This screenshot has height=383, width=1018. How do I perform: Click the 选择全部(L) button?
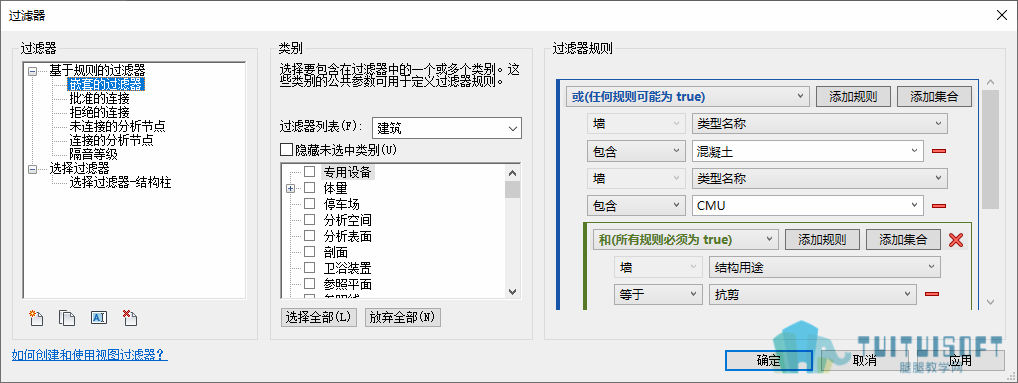coord(320,317)
